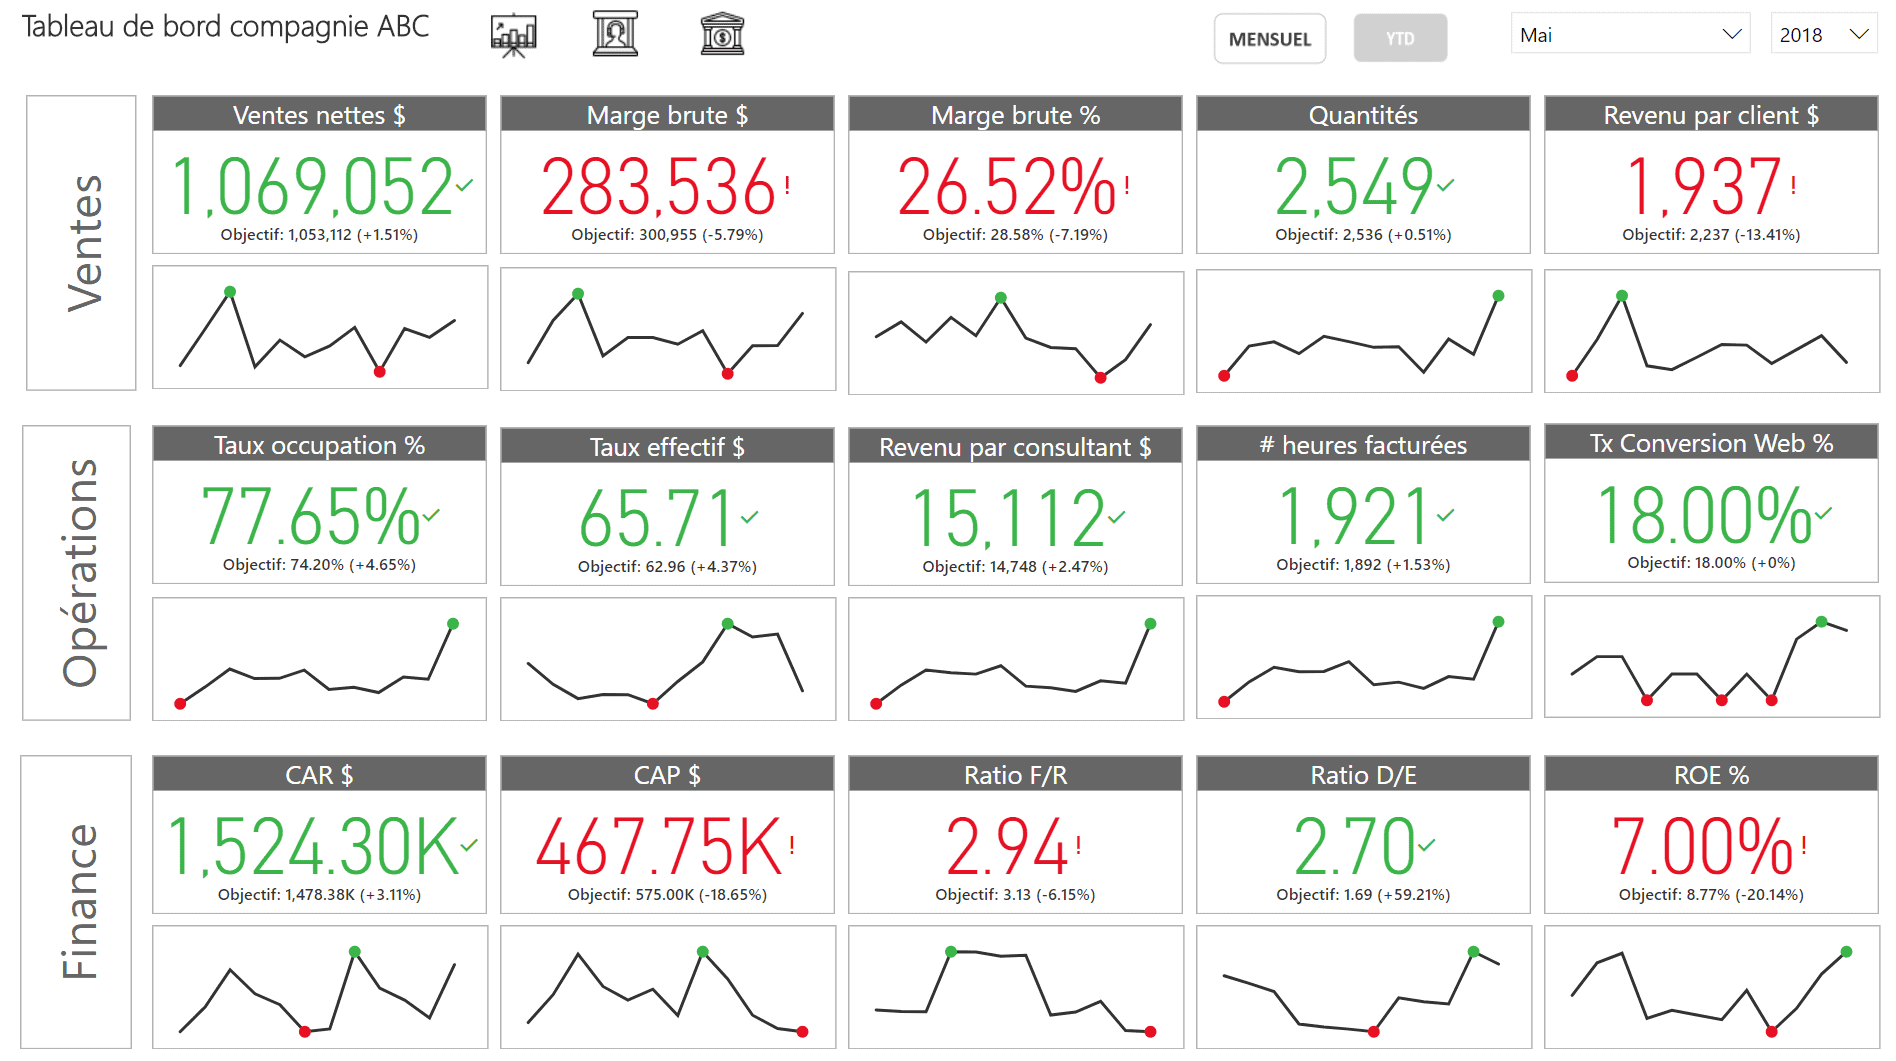This screenshot has height=1061, width=1896.
Task: Open the headset operator kiosk icon
Action: coord(615,34)
